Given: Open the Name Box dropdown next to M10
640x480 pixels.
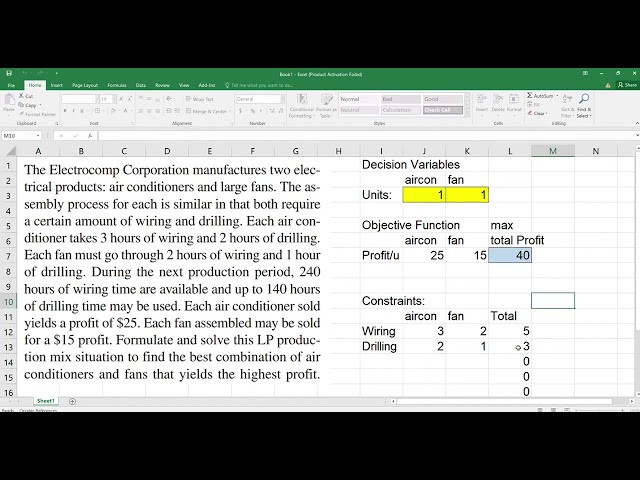Looking at the screenshot, I should [x=38, y=136].
